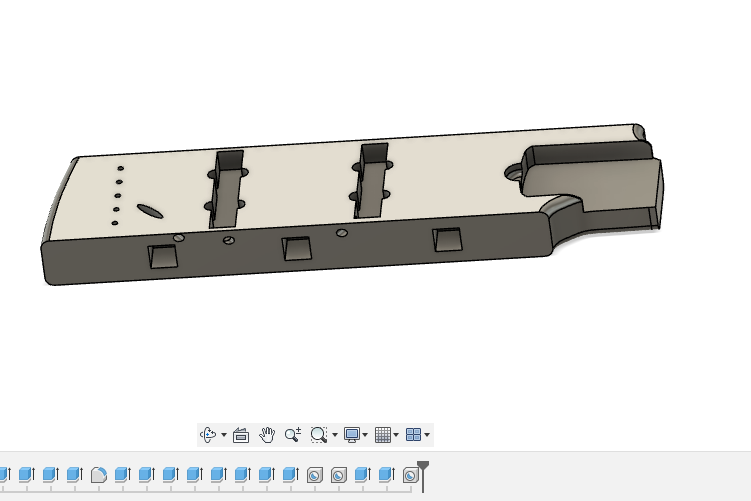Click the elongated oval slot on the model top
751x501 pixels.
[150, 211]
